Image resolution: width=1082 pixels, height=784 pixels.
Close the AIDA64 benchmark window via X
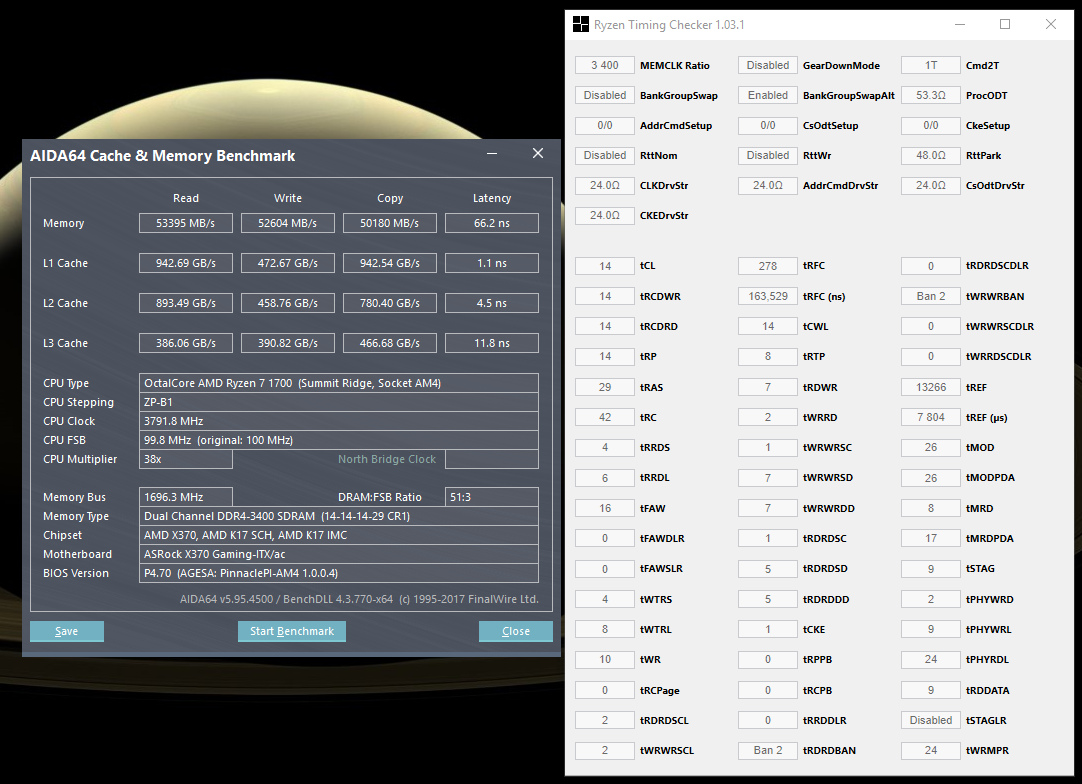pyautogui.click(x=538, y=153)
